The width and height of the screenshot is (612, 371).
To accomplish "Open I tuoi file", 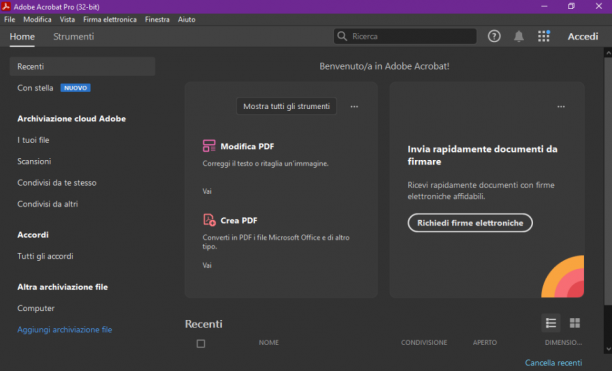I will click(33, 140).
